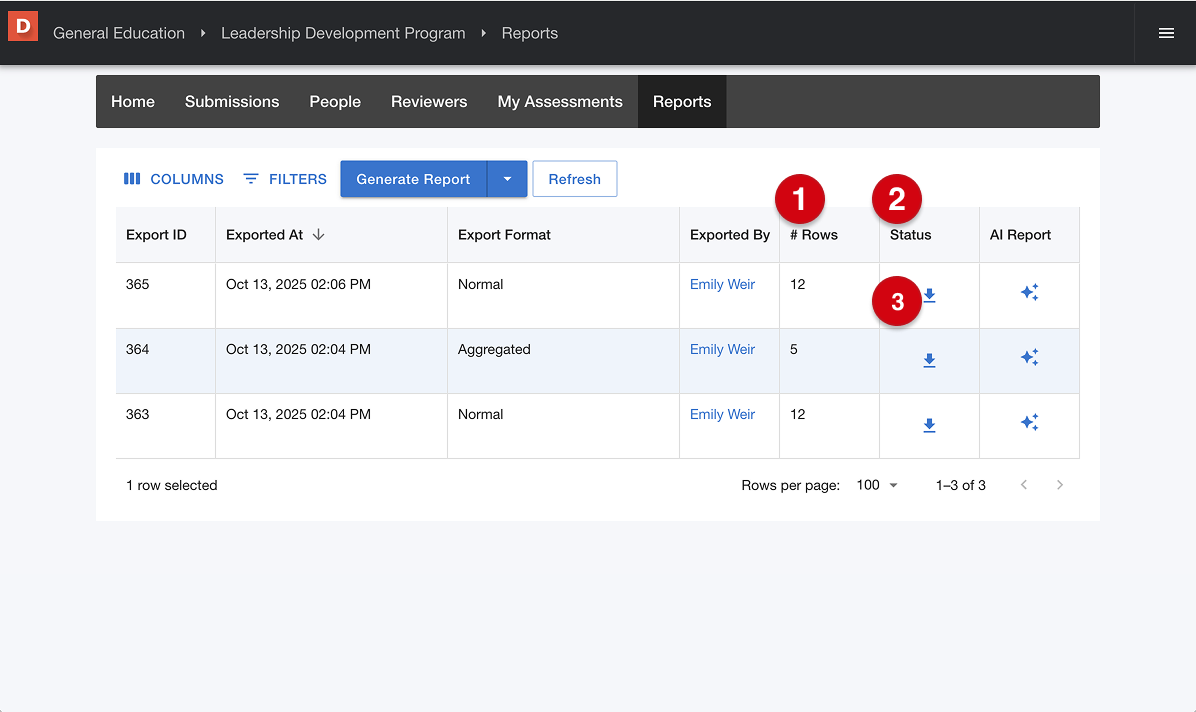
Task: Open Emily Weir link in row 364
Action: tap(722, 350)
